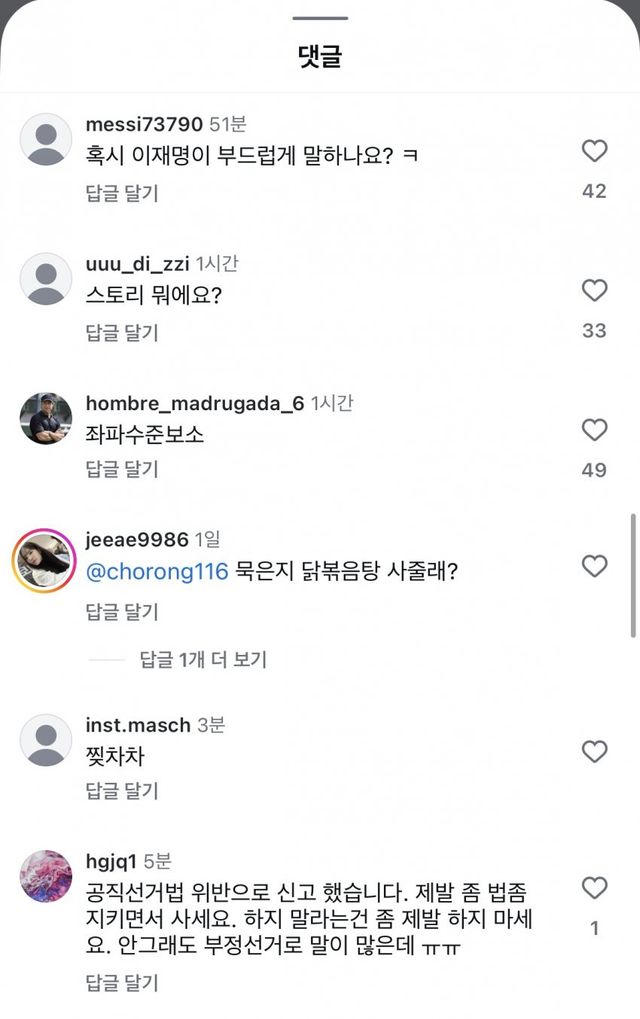The image size is (640, 1019).
Task: Open uuu_di_zzi's profile avatar
Action: (x=46, y=279)
